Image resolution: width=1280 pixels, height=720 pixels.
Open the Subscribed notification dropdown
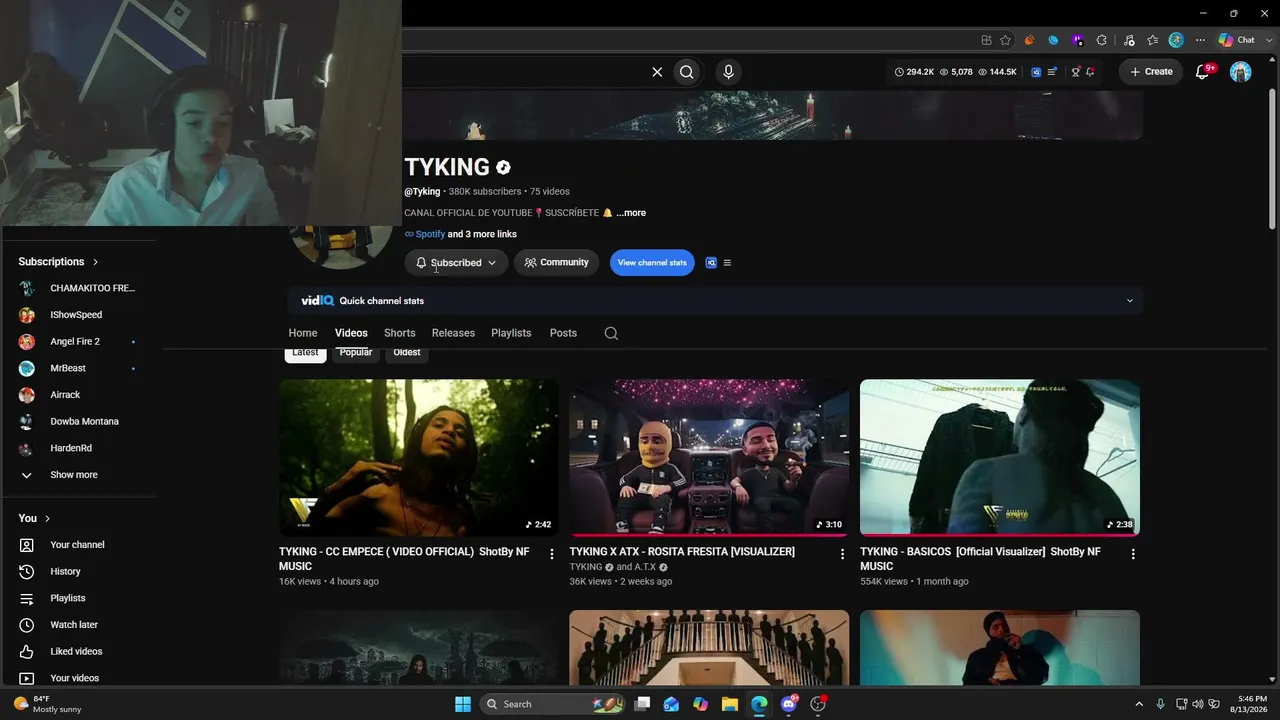pyautogui.click(x=456, y=263)
